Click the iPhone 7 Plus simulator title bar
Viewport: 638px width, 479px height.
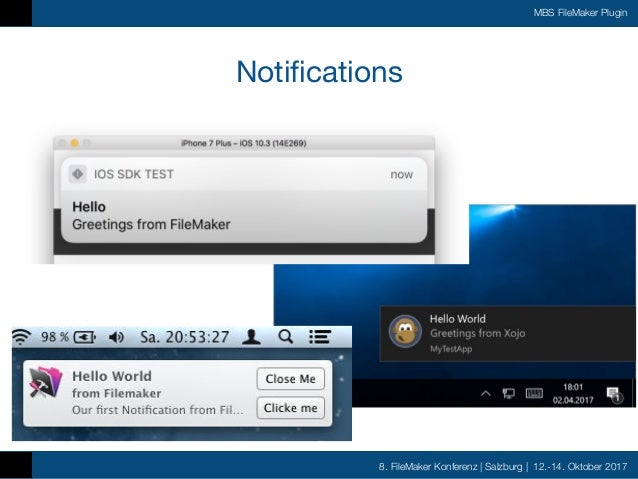[x=244, y=143]
